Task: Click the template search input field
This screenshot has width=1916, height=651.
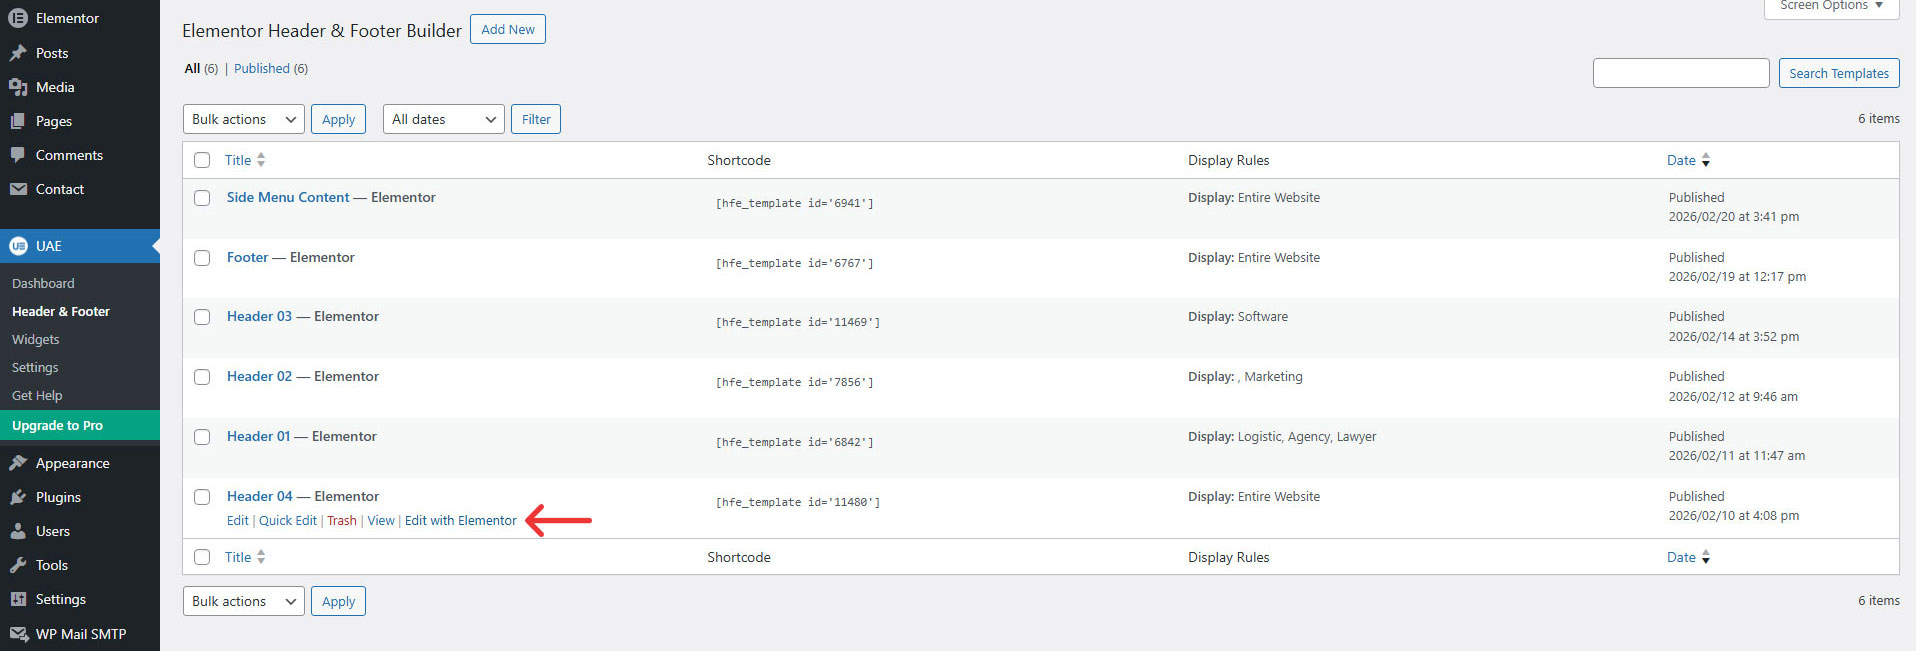Action: 1680,73
